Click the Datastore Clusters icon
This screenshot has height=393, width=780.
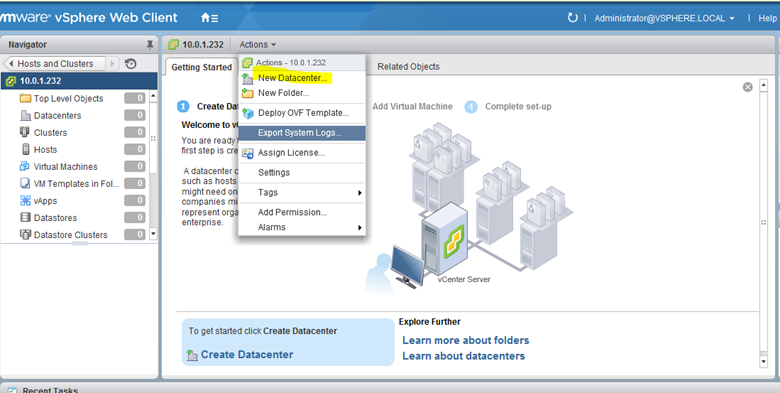pyautogui.click(x=25, y=234)
